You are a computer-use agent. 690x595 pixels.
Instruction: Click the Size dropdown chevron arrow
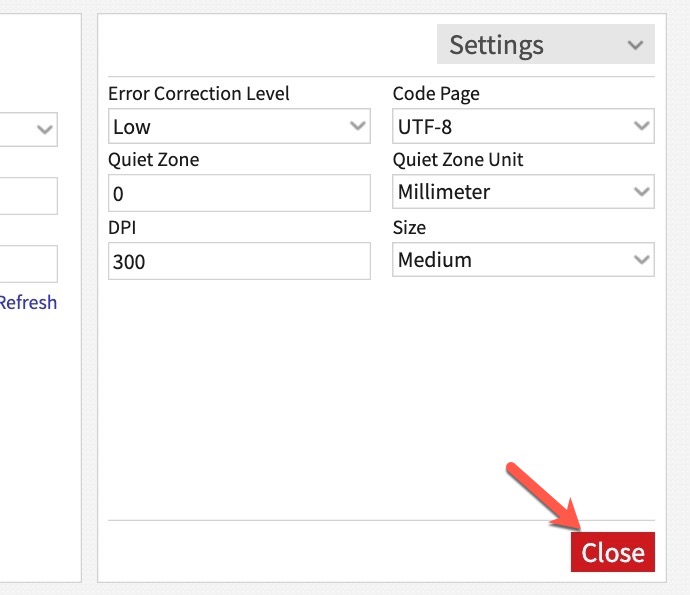pyautogui.click(x=642, y=260)
